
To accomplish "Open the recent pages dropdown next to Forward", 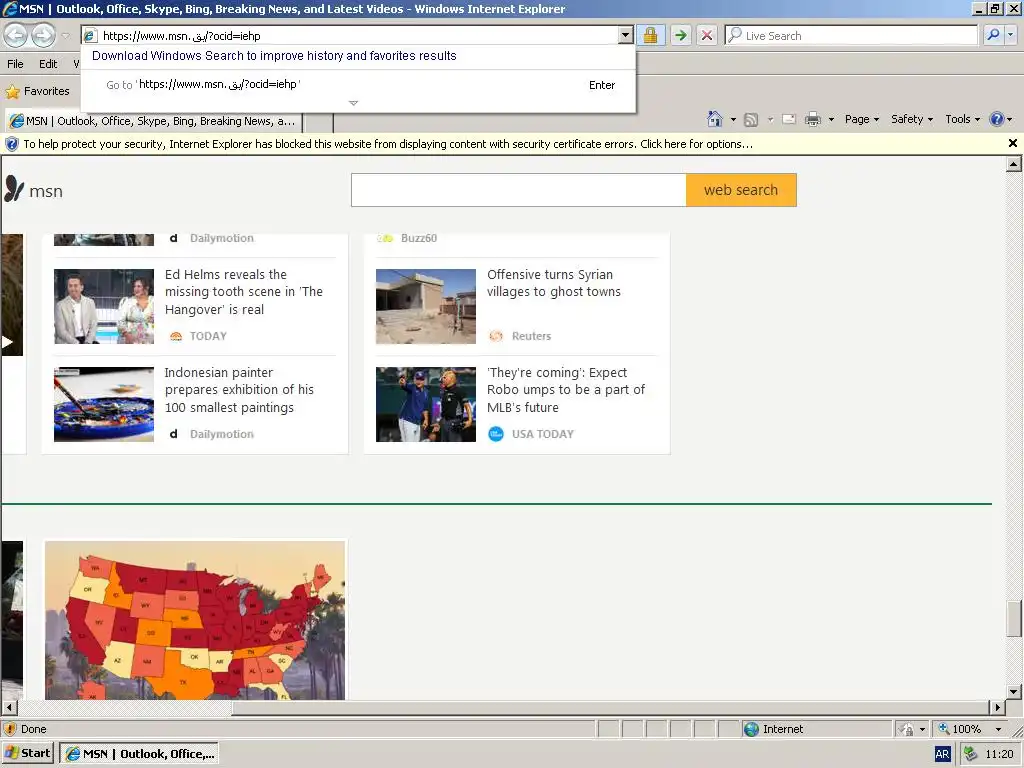I will [x=65, y=36].
